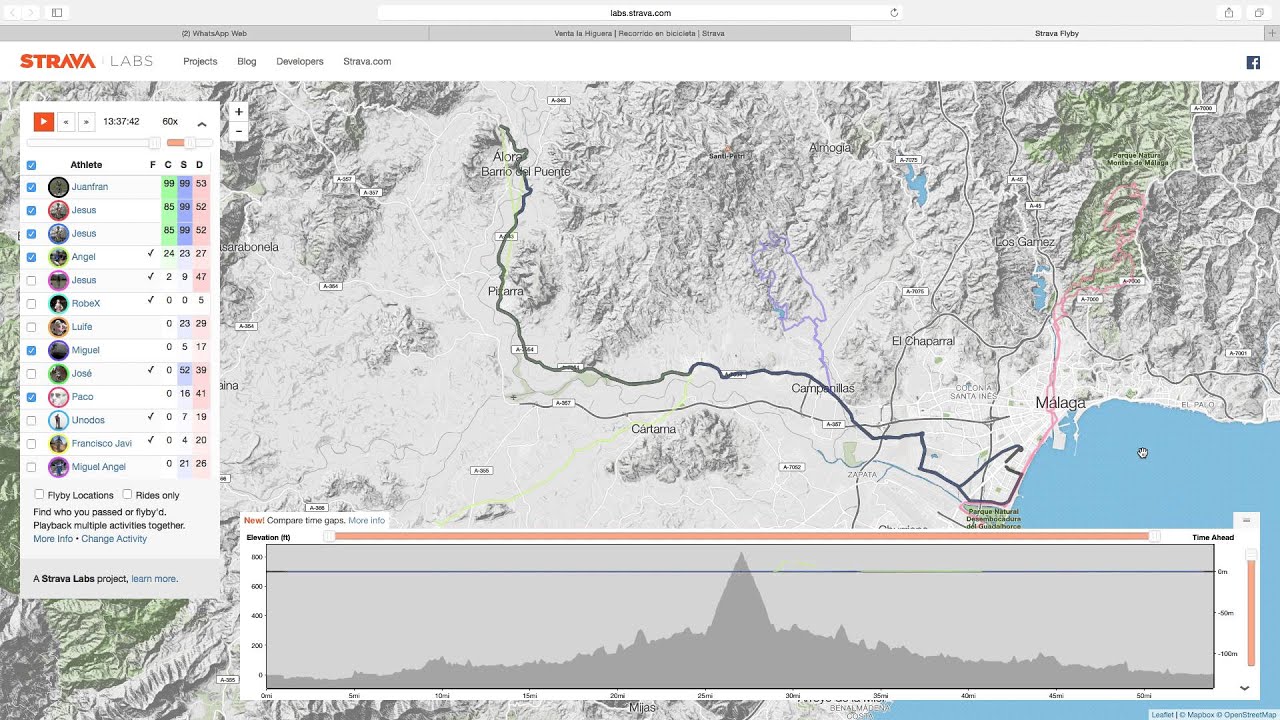Click the right handle of elevation range bar

click(x=1155, y=537)
